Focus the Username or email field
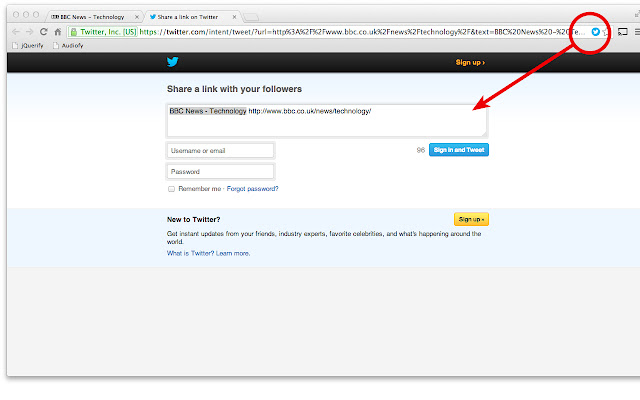640x400 pixels. coord(220,151)
